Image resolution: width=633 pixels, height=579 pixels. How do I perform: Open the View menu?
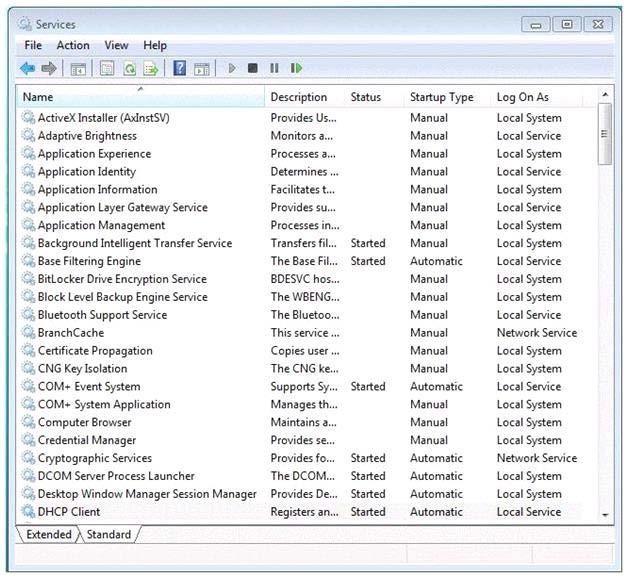pyautogui.click(x=116, y=45)
